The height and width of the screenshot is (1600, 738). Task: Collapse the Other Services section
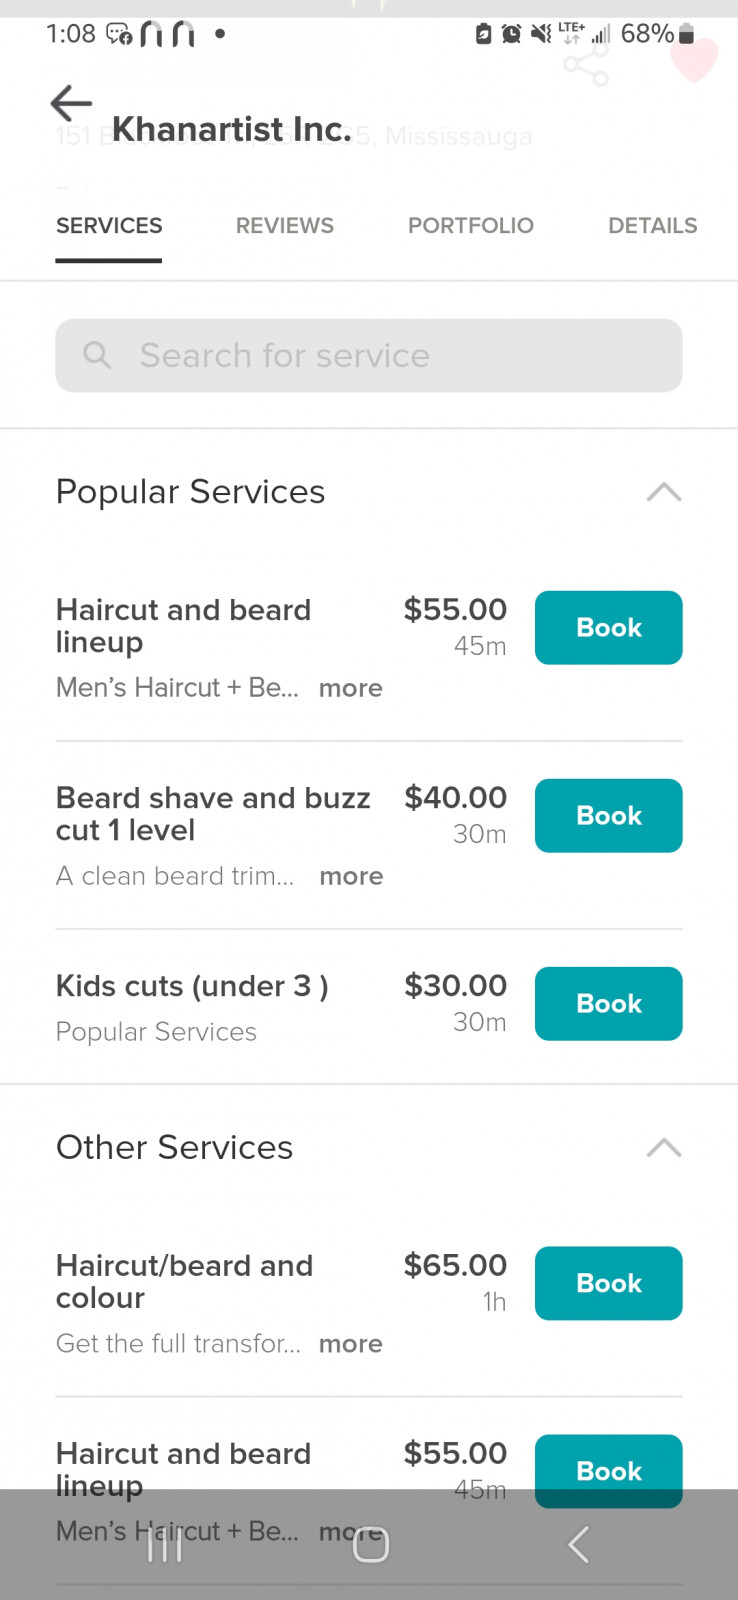pyautogui.click(x=664, y=1147)
